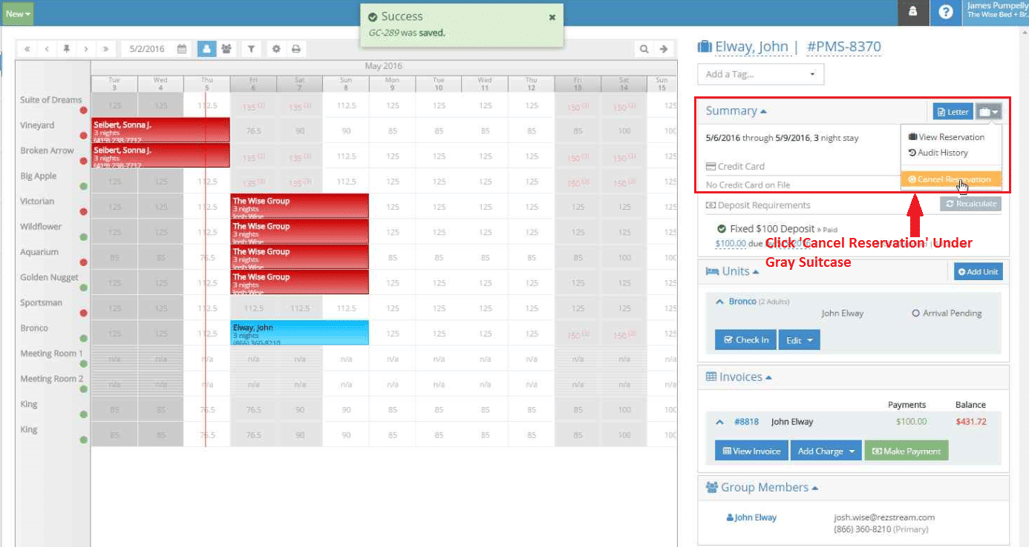The image size is (1029, 547).
Task: Open the help question mark icon
Action: click(946, 12)
